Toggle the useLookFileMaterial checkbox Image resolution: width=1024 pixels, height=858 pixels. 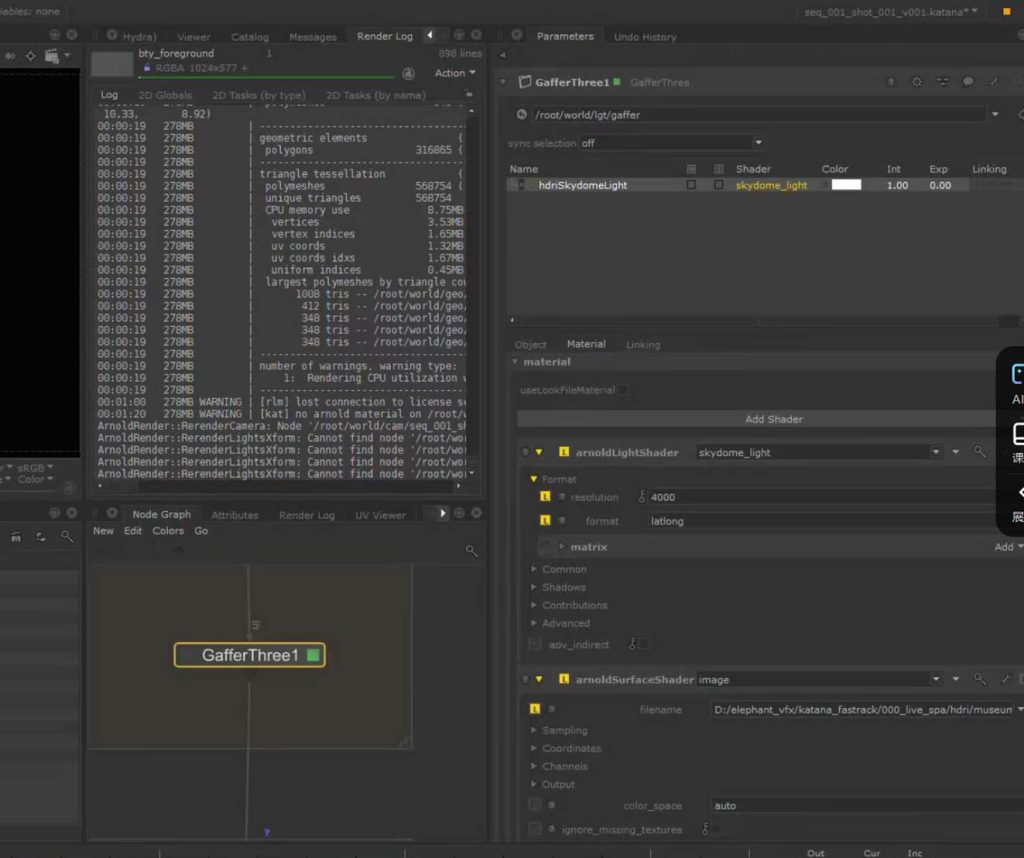623,390
